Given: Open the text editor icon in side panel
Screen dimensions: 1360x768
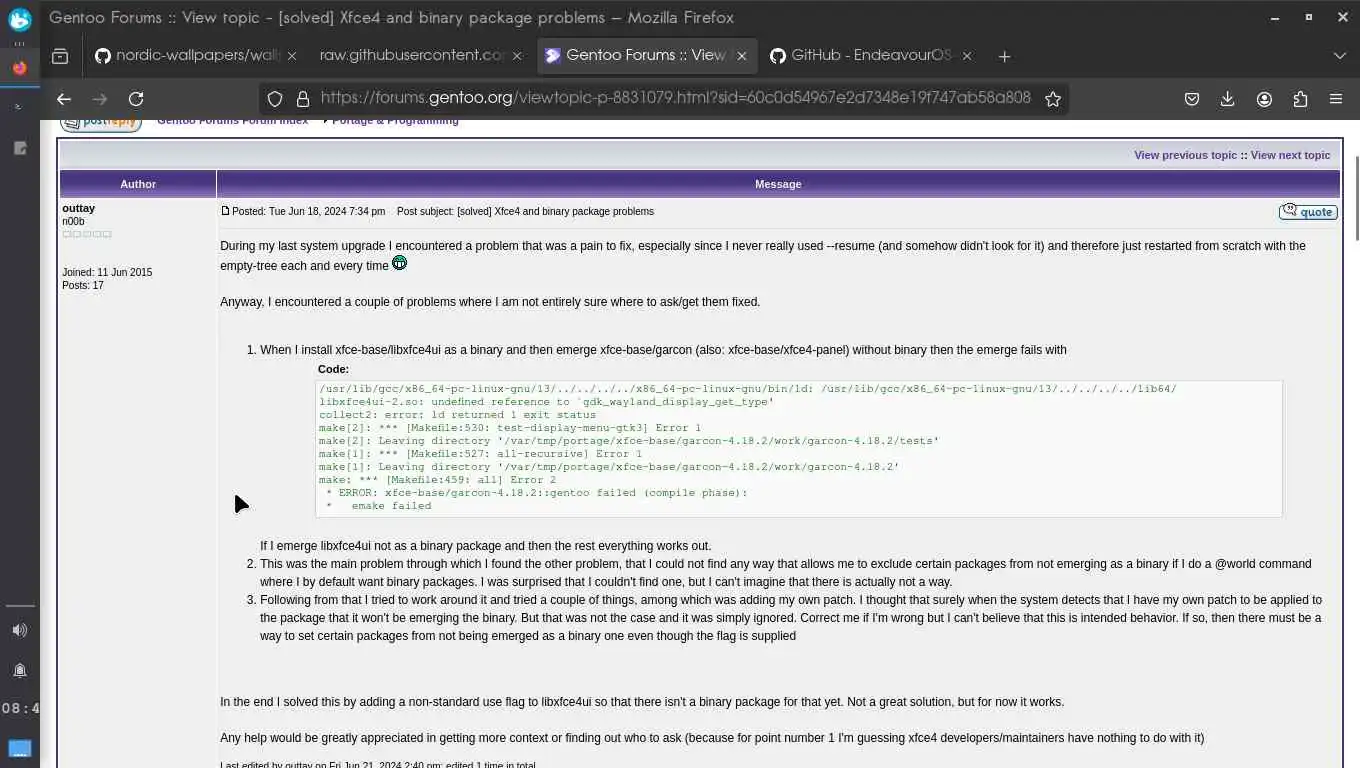Looking at the screenshot, I should [19, 148].
